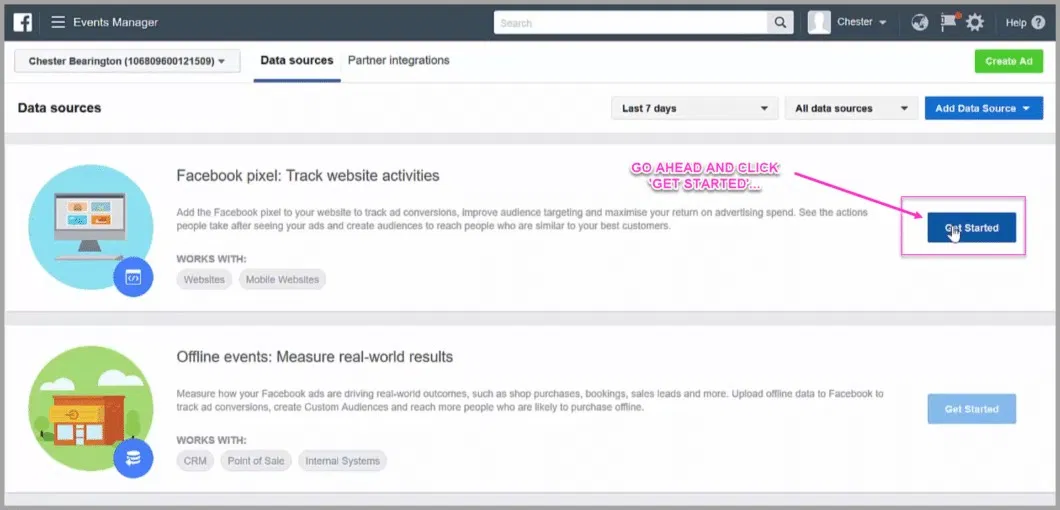The height and width of the screenshot is (510, 1060).
Task: Open the Events Manager menu title
Action: [x=116, y=22]
